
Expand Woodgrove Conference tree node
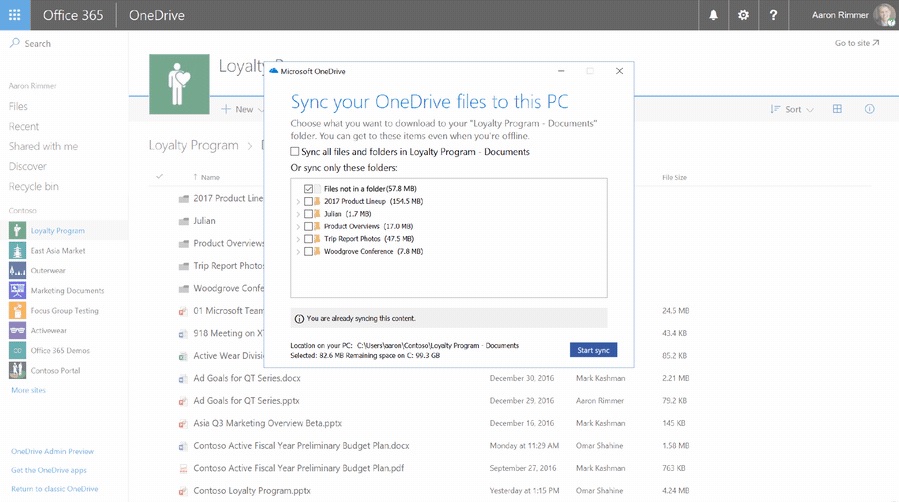tap(298, 252)
